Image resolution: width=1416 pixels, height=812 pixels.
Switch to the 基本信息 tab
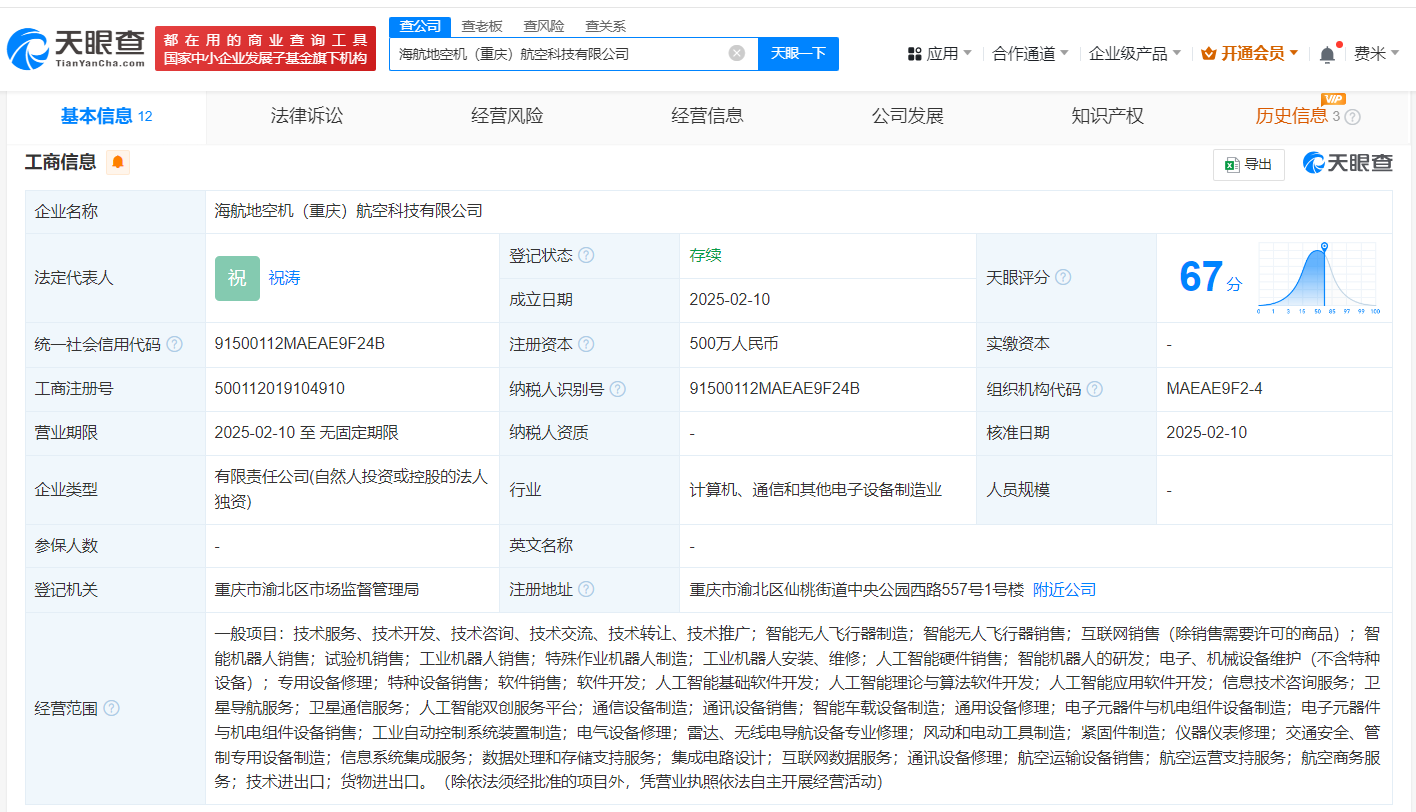106,116
